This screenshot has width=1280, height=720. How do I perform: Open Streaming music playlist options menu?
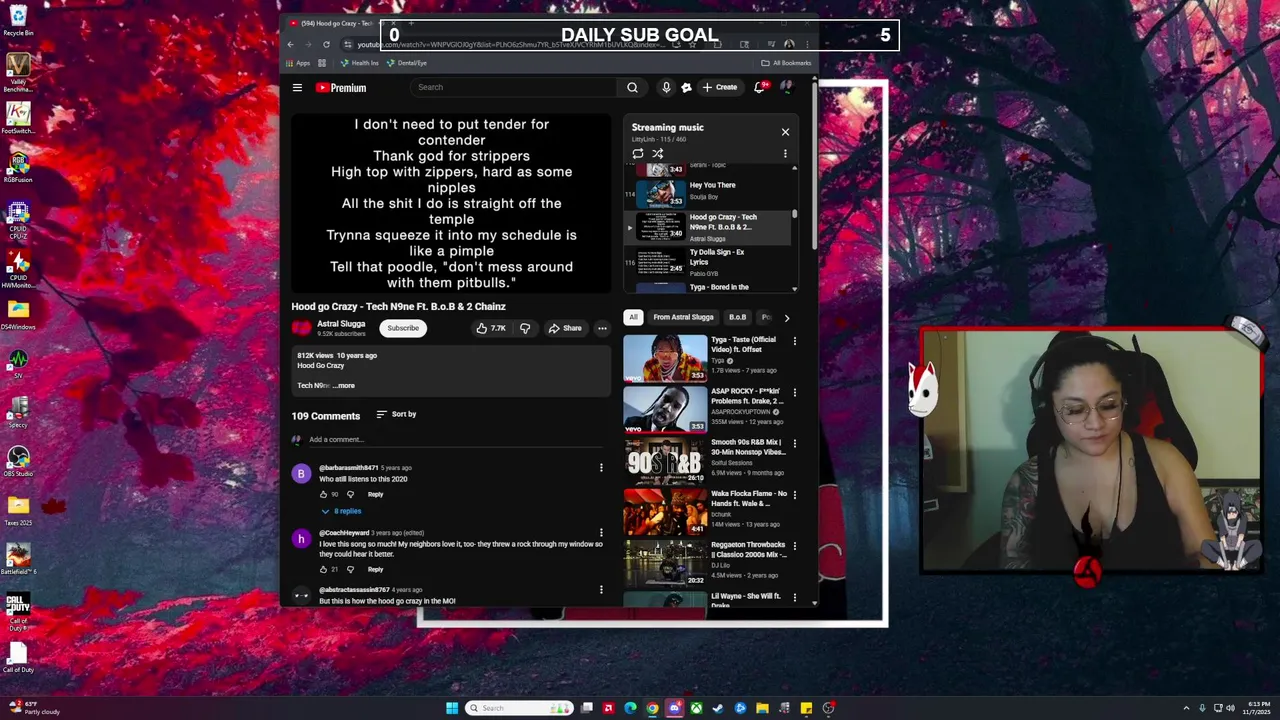click(785, 153)
